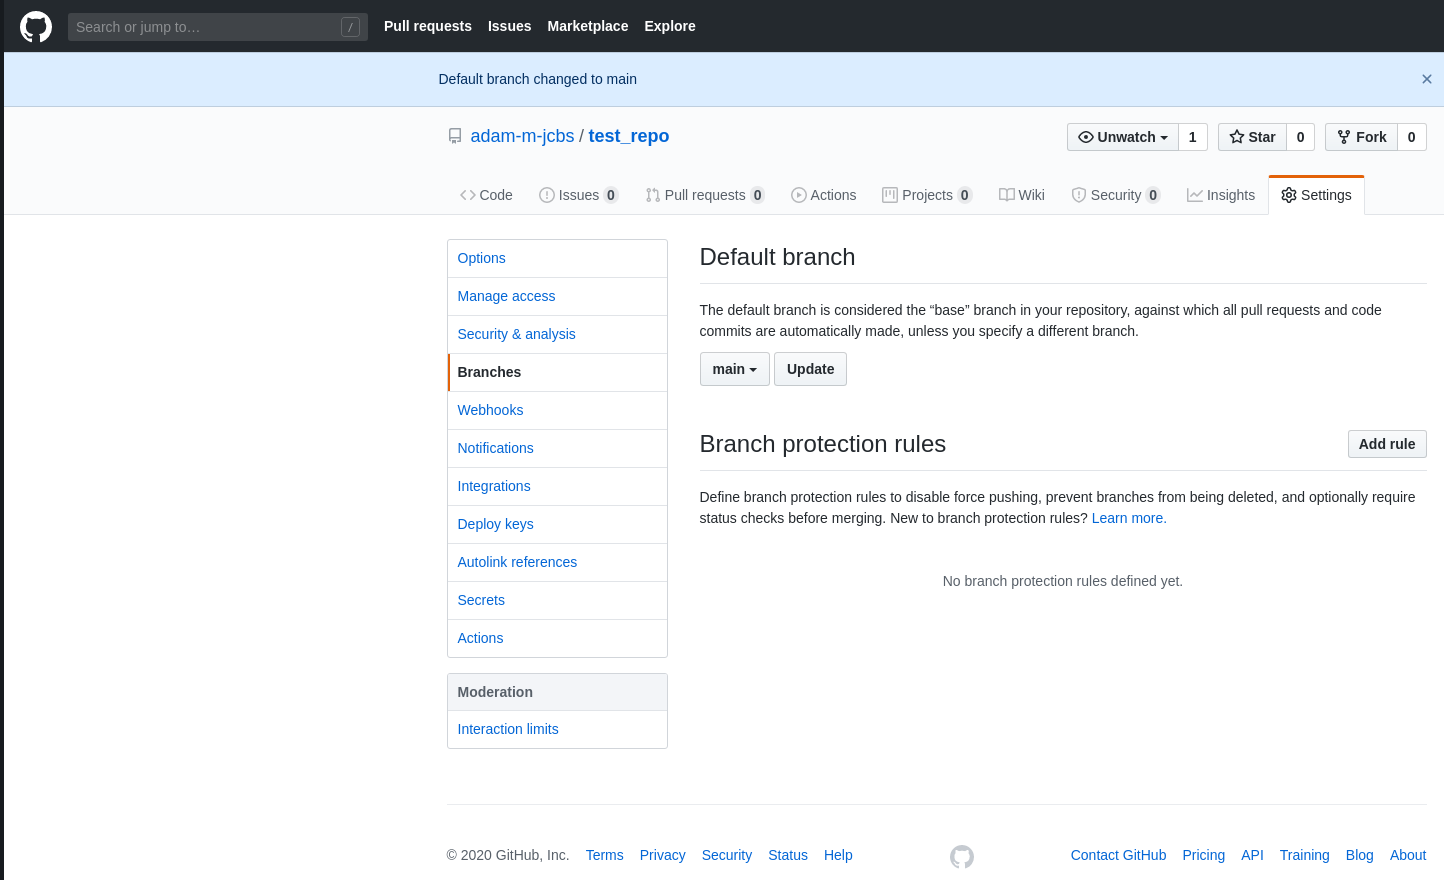
Task: Switch to the Code tab
Action: click(x=486, y=195)
